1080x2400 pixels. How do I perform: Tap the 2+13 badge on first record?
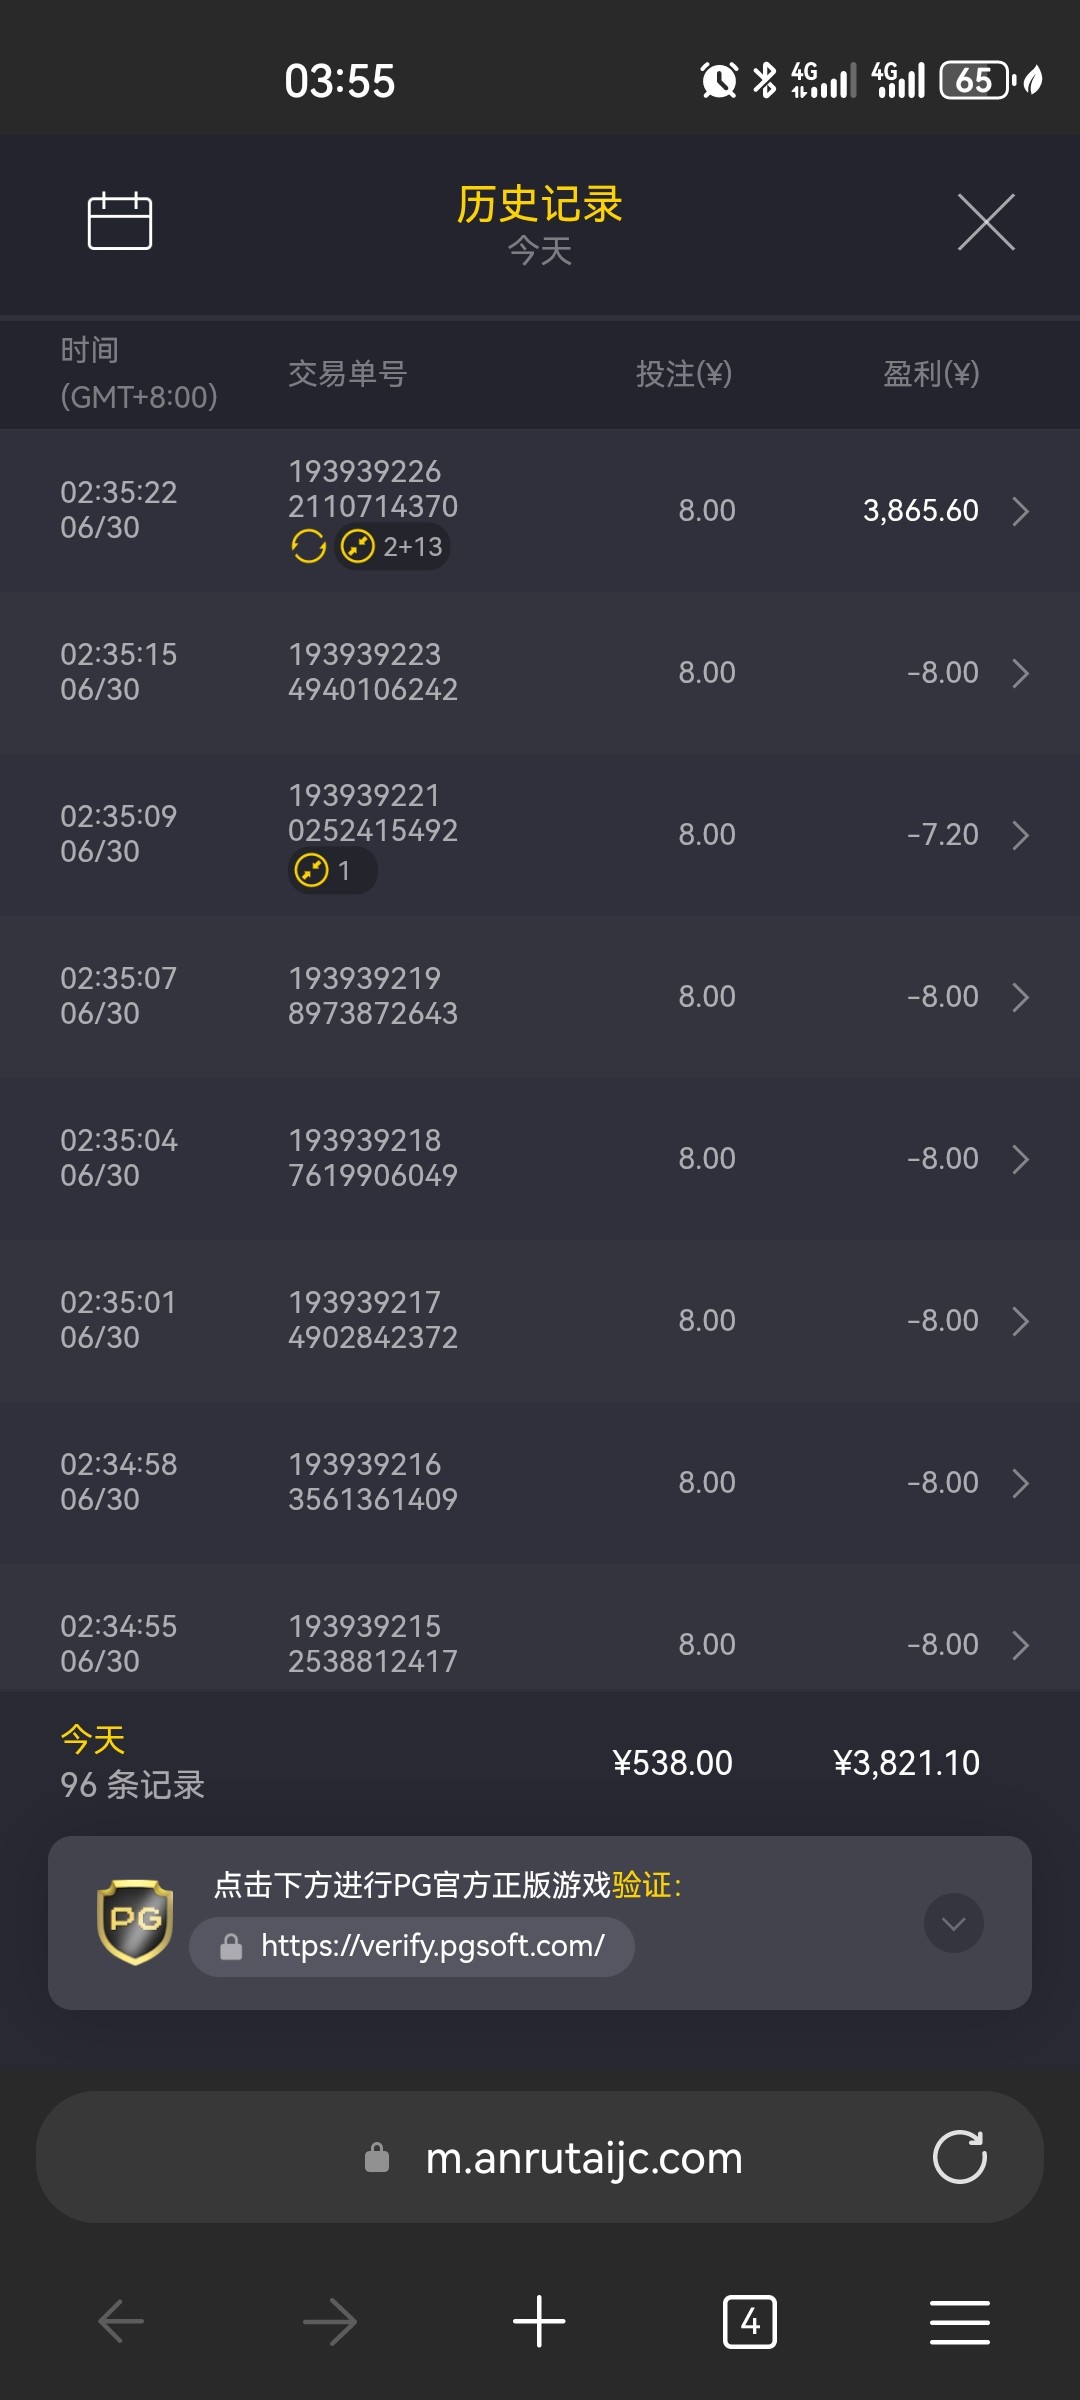tap(393, 547)
